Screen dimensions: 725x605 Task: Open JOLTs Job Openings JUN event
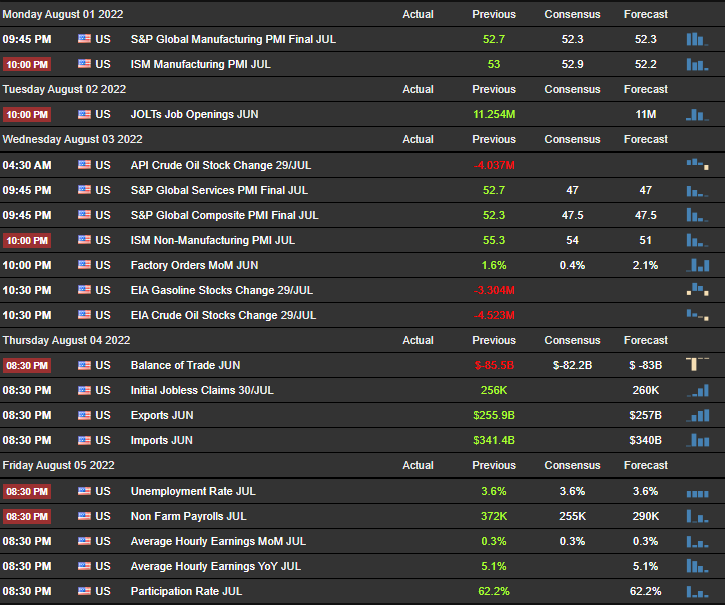[x=194, y=114]
